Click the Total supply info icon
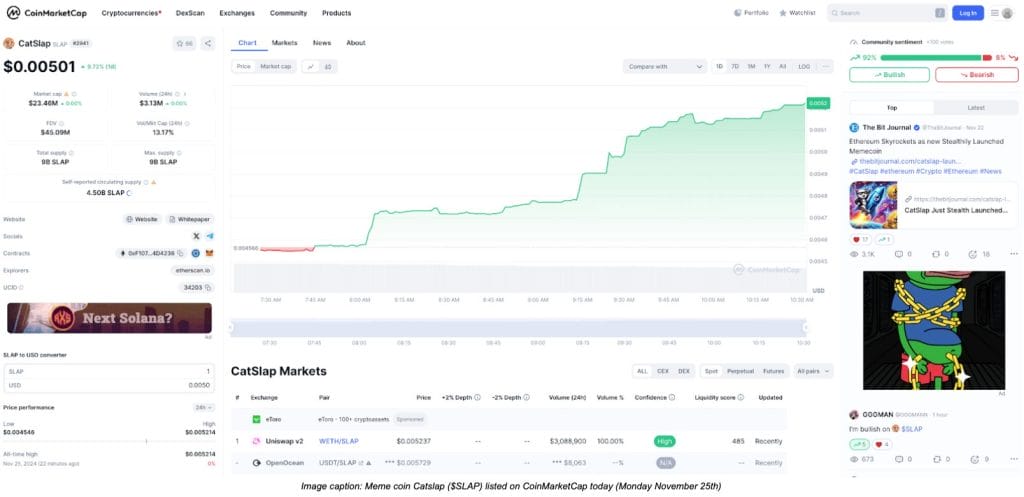This screenshot has height=497, width=1024. (71, 152)
